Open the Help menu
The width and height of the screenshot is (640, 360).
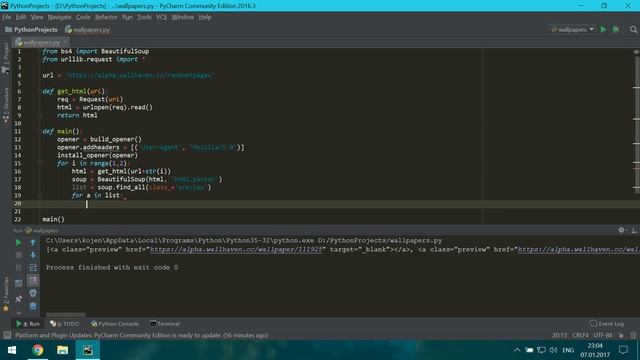click(x=205, y=17)
